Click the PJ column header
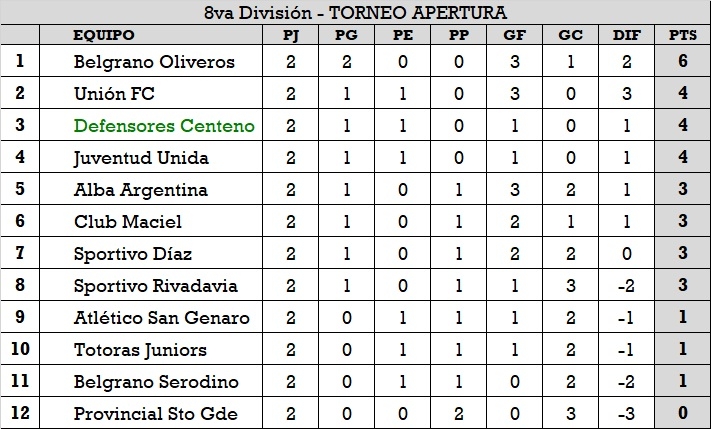This screenshot has height=429, width=711. (x=291, y=35)
